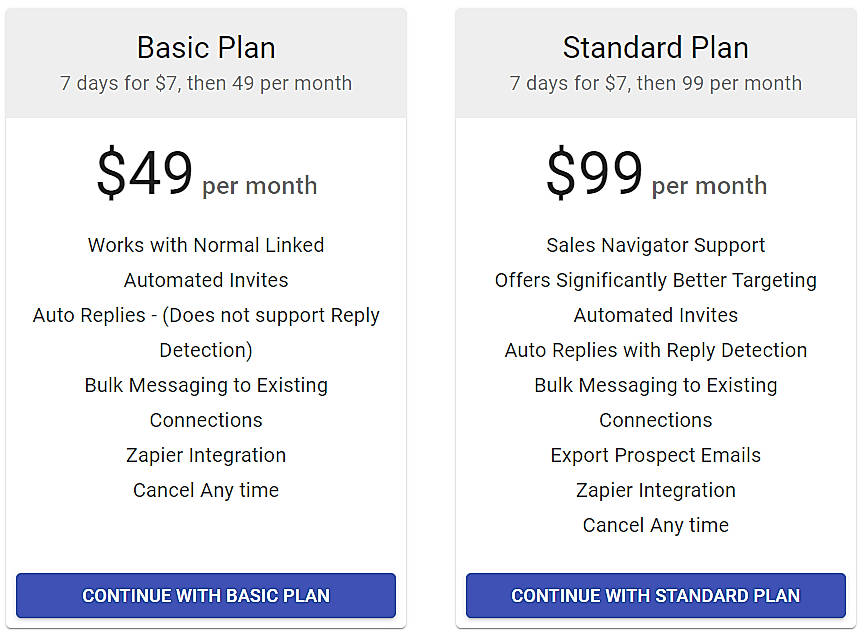Click the $49 per month price
Image resolution: width=865 pixels, height=636 pixels.
coord(206,175)
